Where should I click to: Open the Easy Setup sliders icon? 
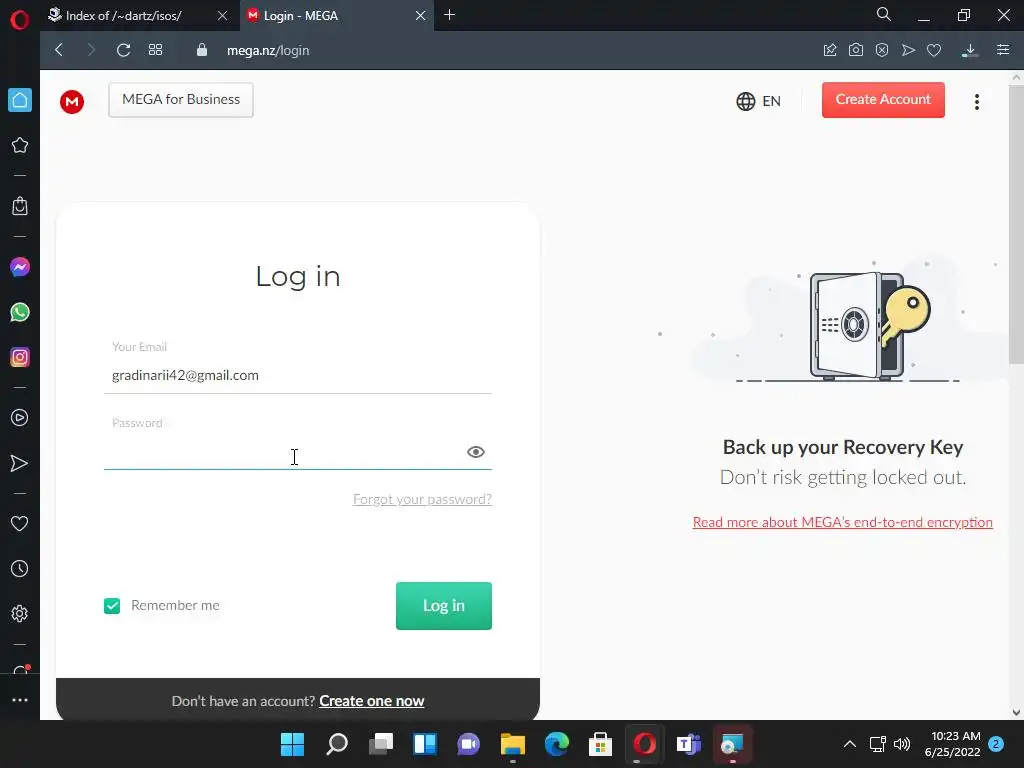(x=1003, y=50)
